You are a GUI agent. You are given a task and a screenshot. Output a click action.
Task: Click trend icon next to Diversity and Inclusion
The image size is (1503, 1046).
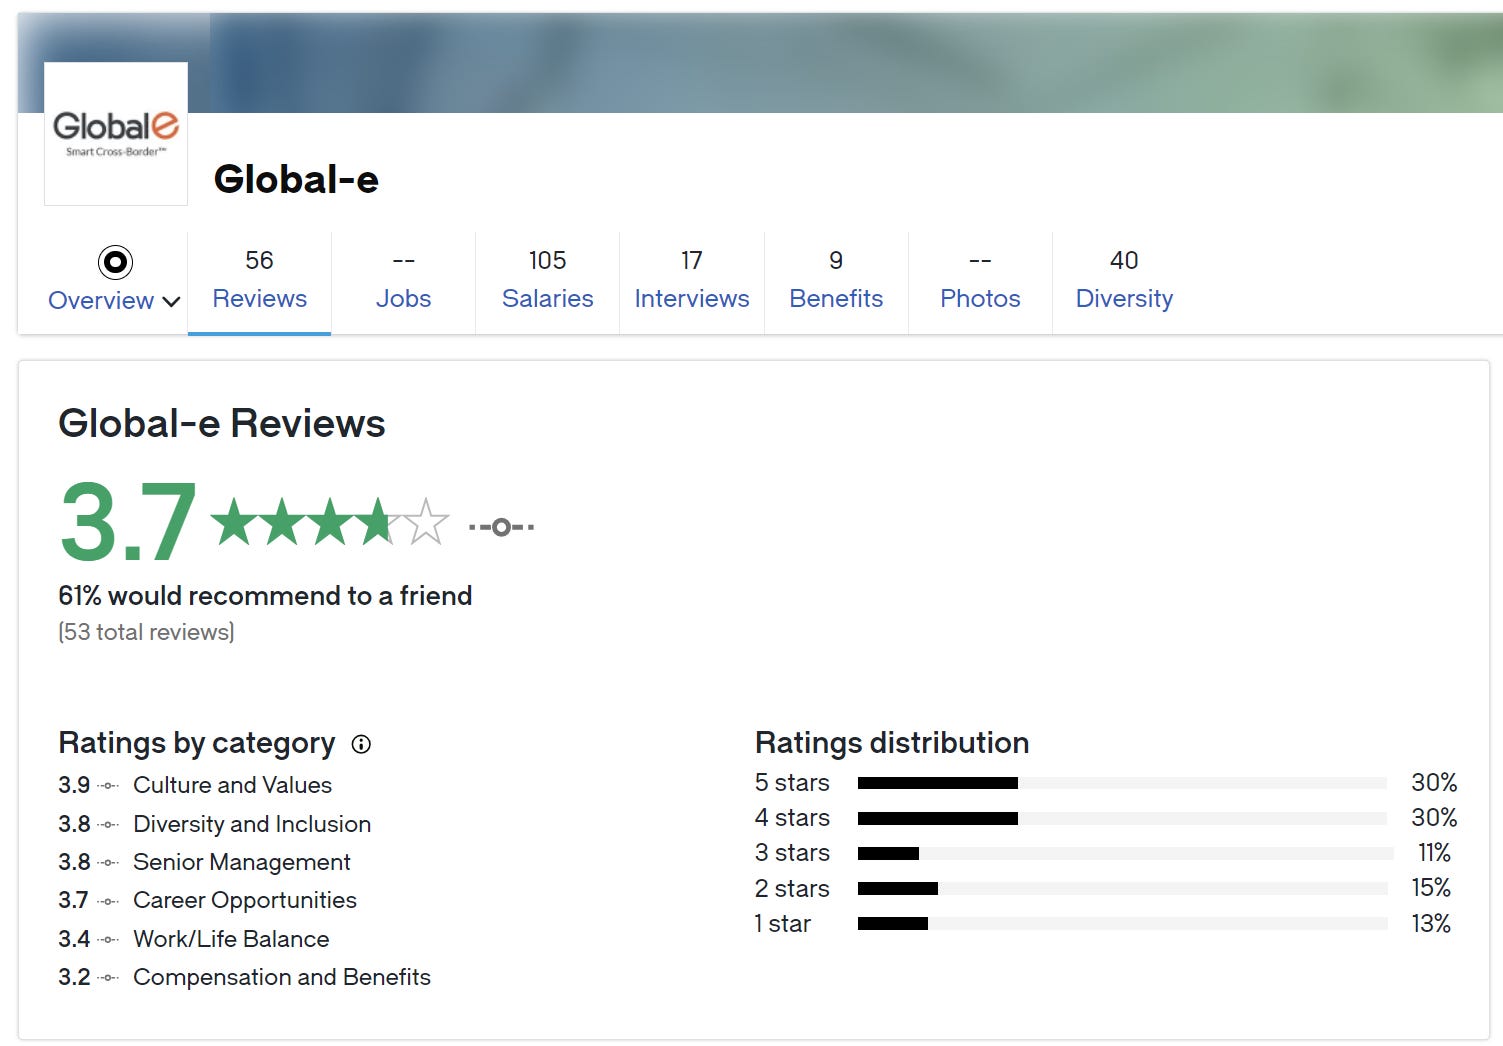coord(108,825)
